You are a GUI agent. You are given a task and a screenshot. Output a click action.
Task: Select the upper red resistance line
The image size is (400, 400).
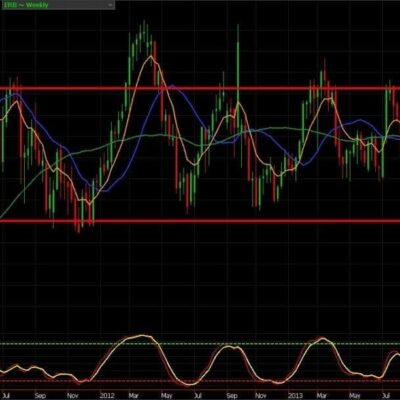click(x=200, y=88)
